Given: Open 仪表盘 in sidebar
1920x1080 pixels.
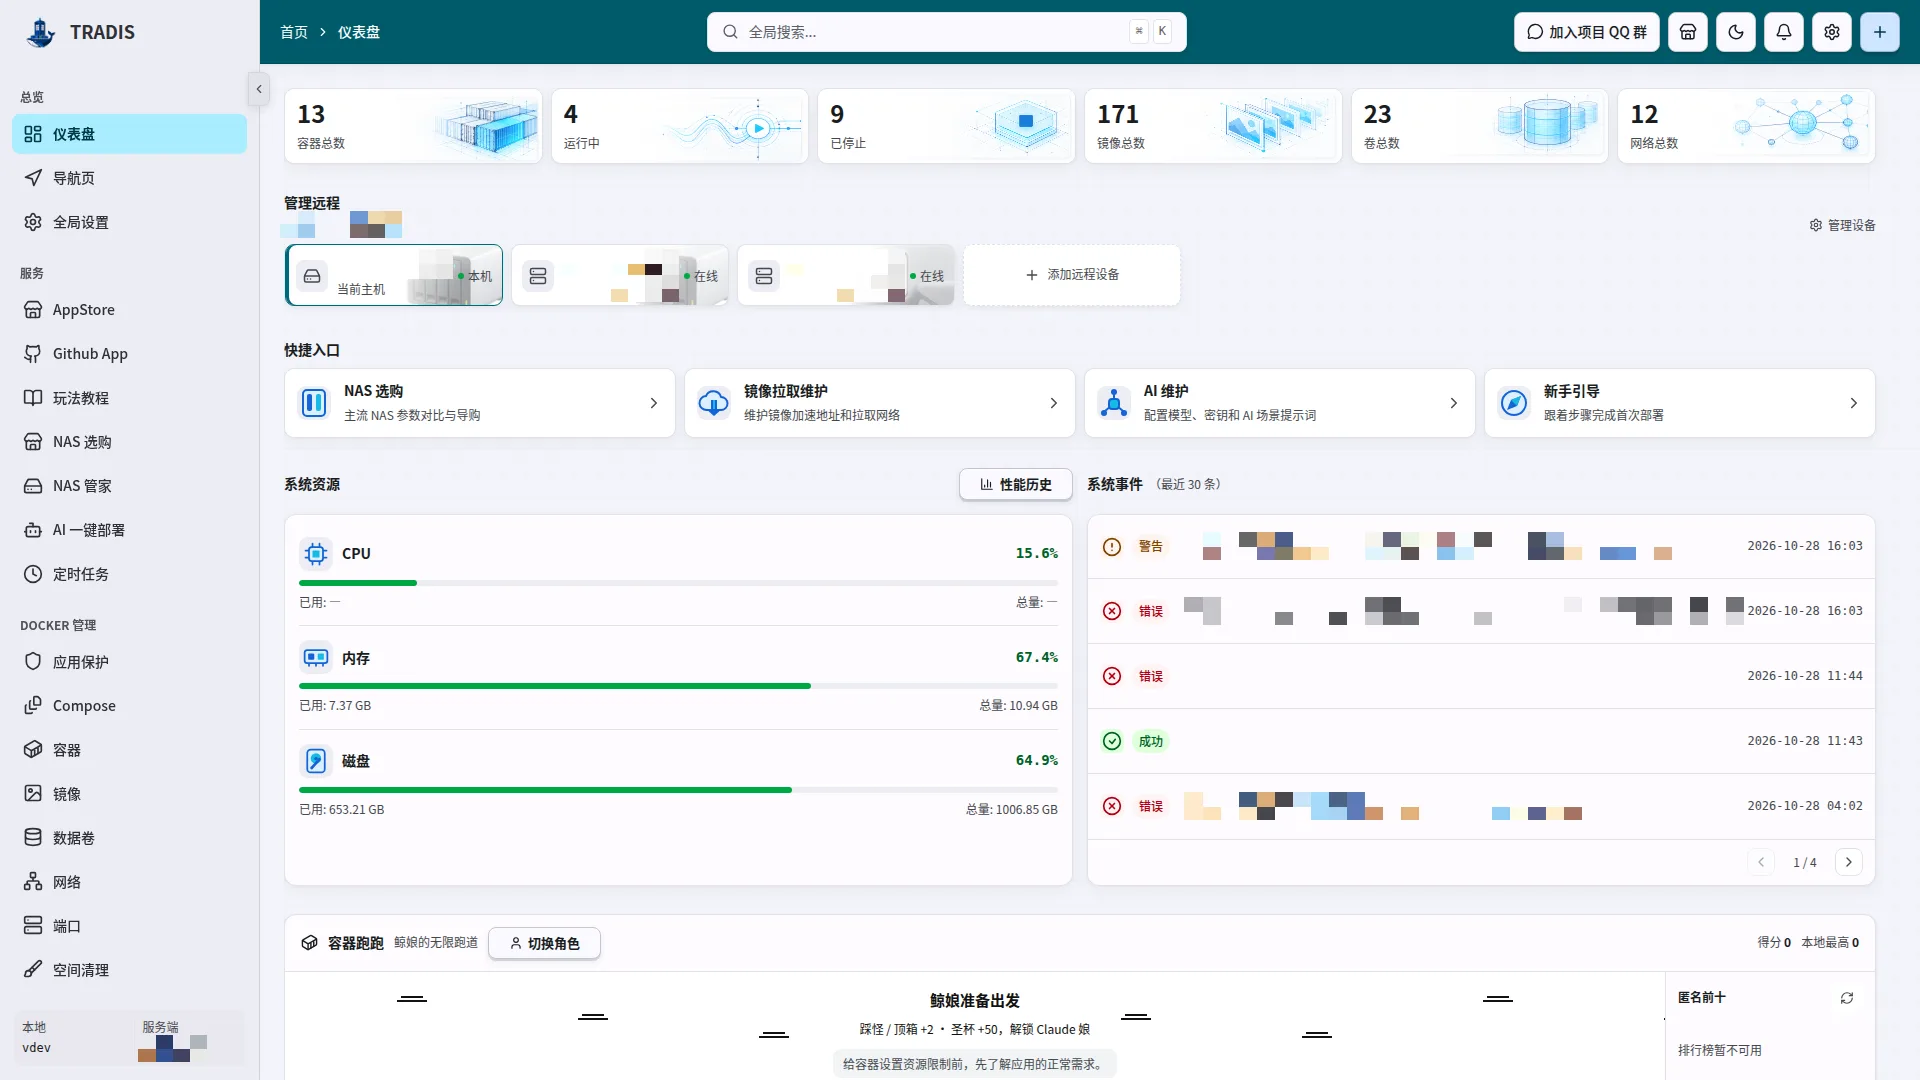Looking at the screenshot, I should click(129, 134).
